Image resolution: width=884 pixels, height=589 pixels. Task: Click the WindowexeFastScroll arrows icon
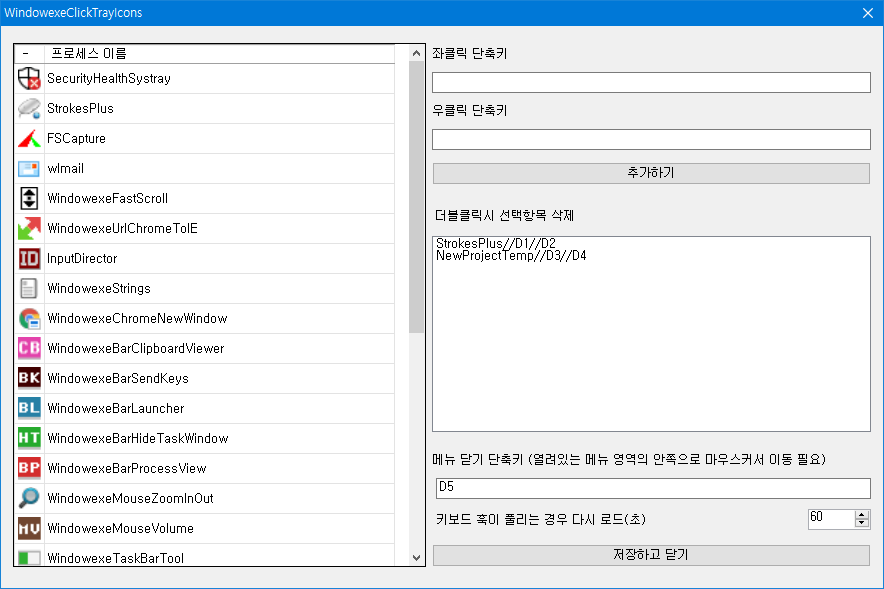(29, 198)
